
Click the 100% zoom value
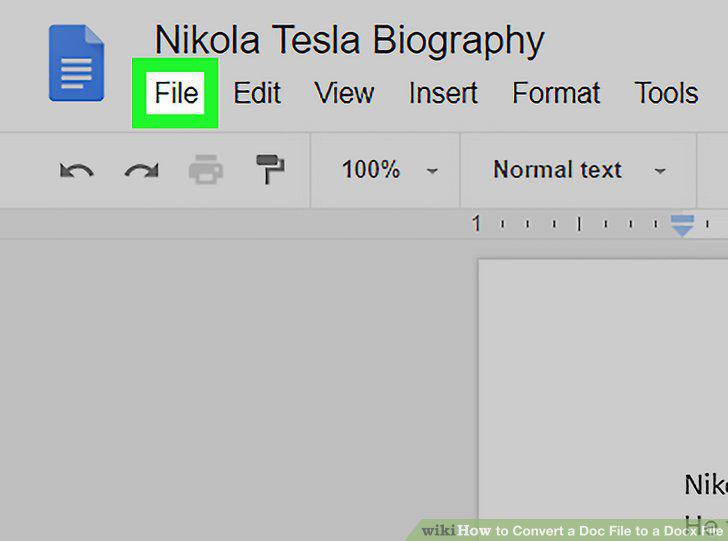[370, 169]
